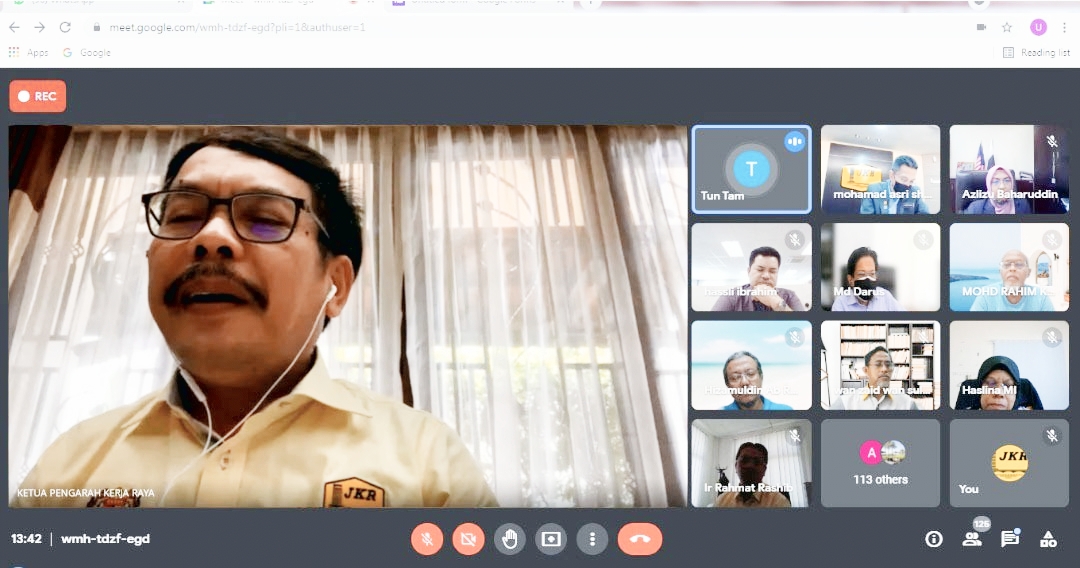Click the muted mic icon on the Haslina MI tile

[x=1052, y=337]
